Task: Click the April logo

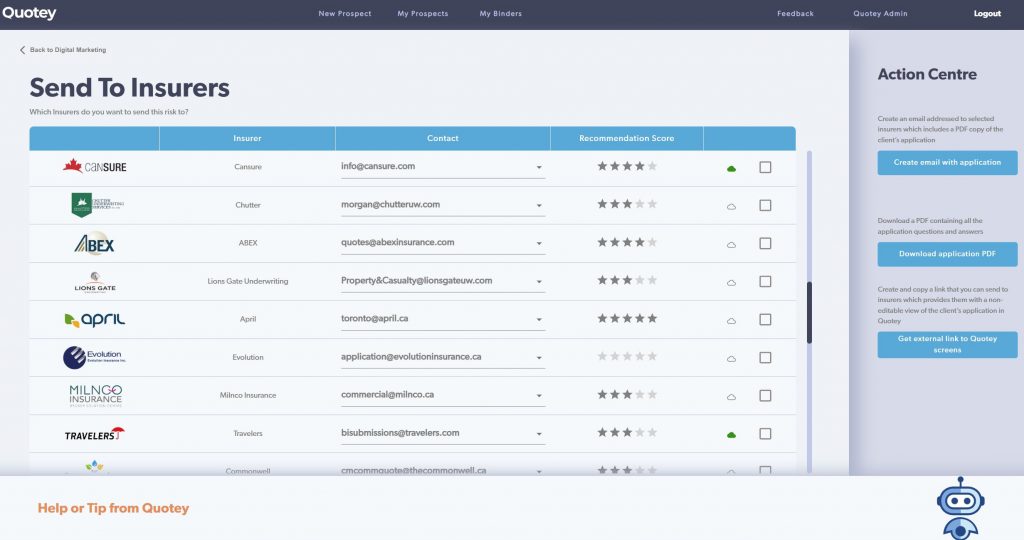Action: 95,319
